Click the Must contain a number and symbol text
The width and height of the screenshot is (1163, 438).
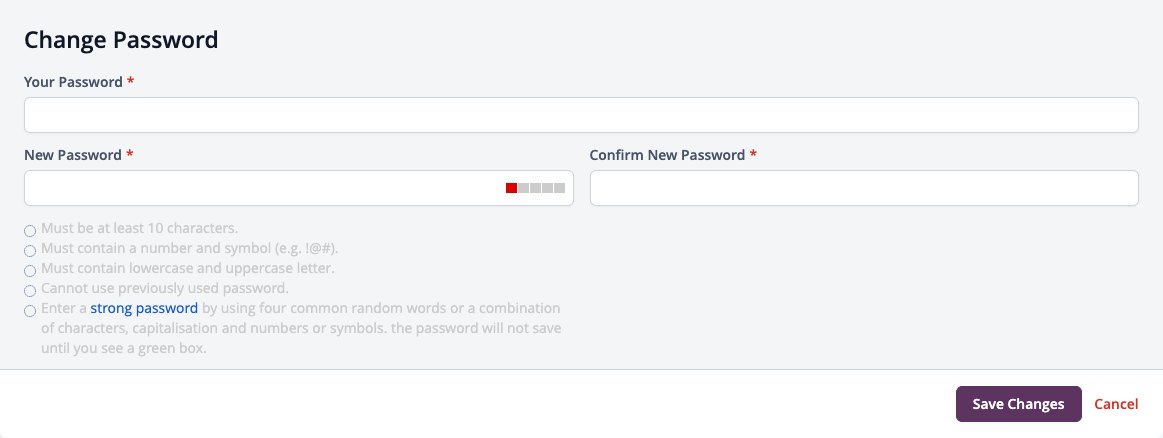pos(189,248)
